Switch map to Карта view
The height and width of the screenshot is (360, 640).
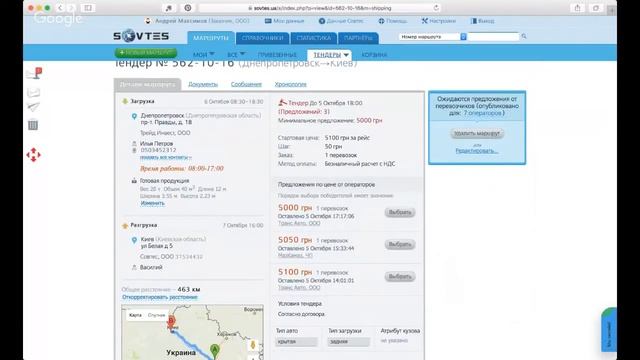[135, 315]
